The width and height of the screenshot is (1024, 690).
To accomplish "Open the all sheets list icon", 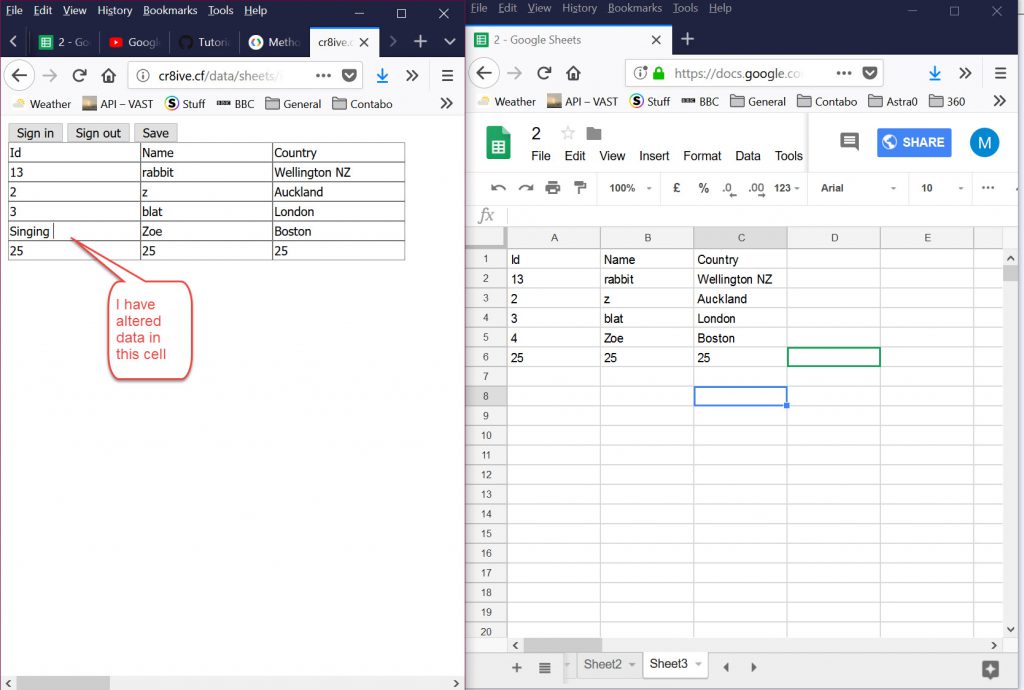I will point(544,667).
